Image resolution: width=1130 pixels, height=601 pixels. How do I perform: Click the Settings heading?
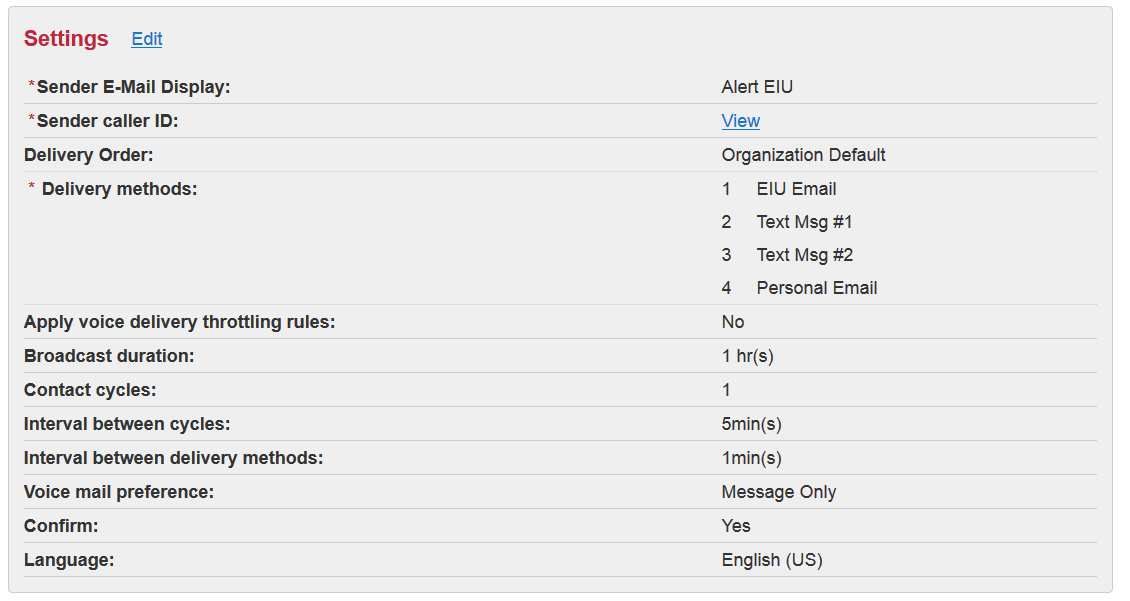click(x=66, y=39)
